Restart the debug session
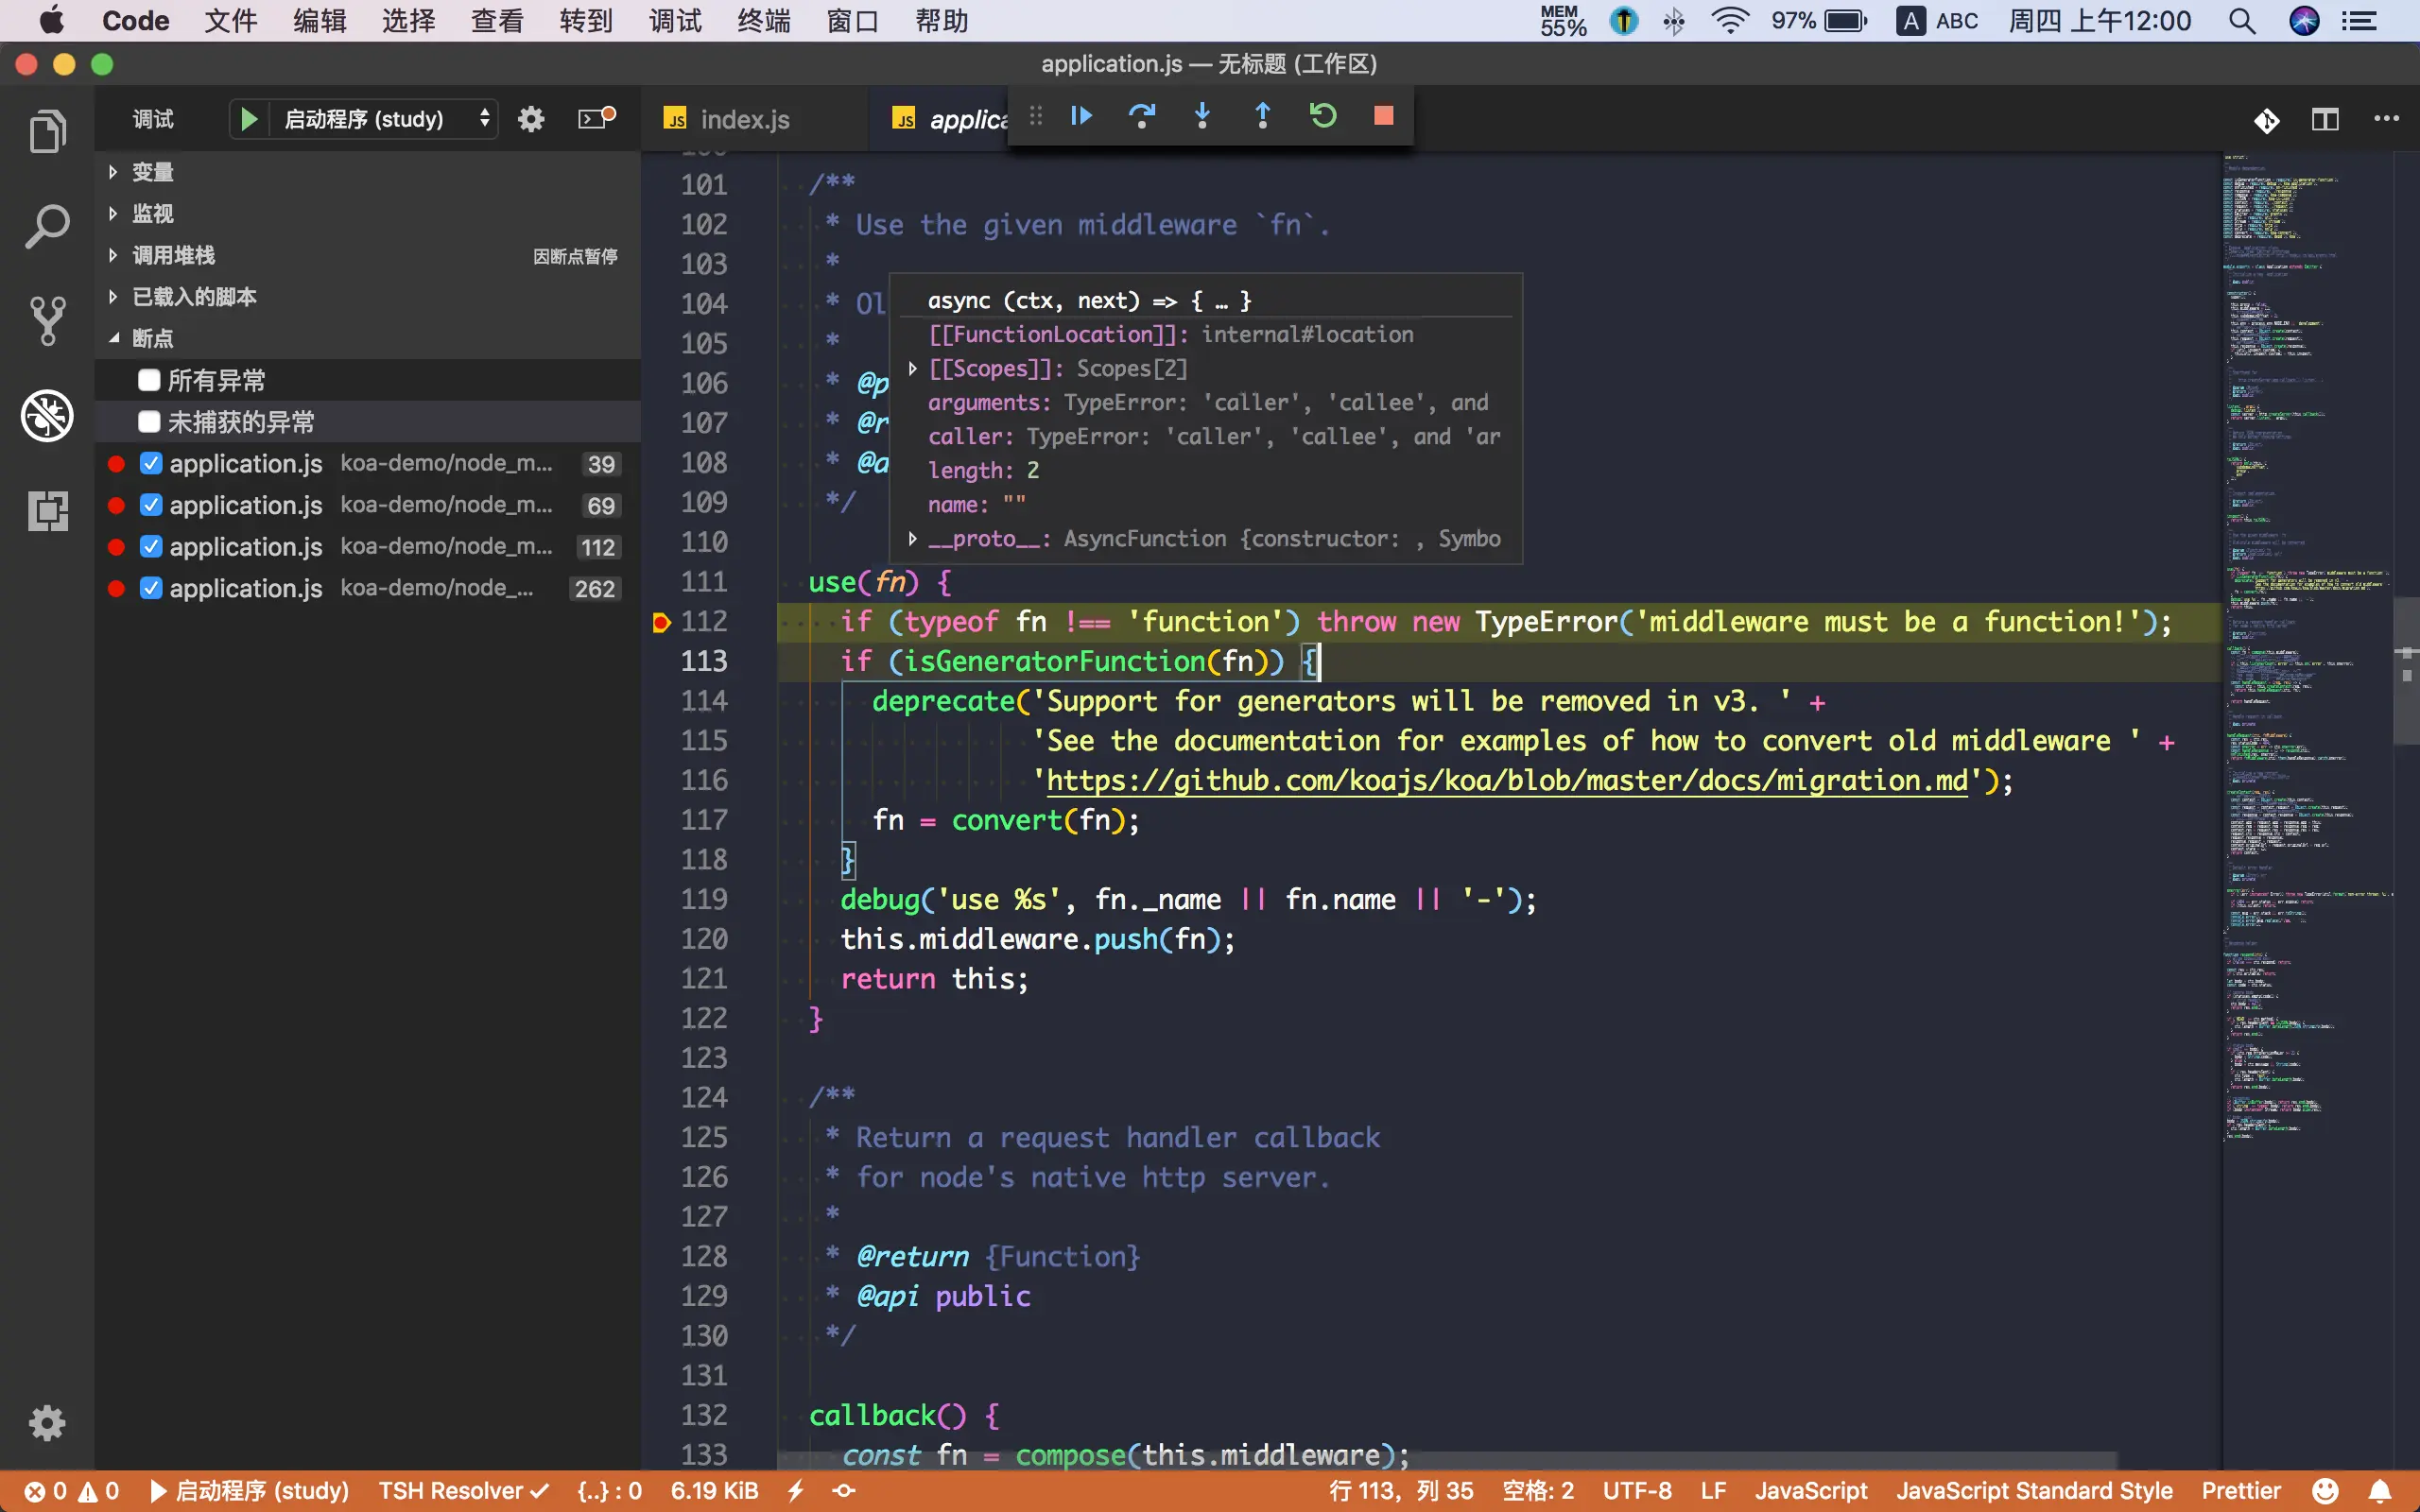The image size is (2420, 1512). 1322,115
